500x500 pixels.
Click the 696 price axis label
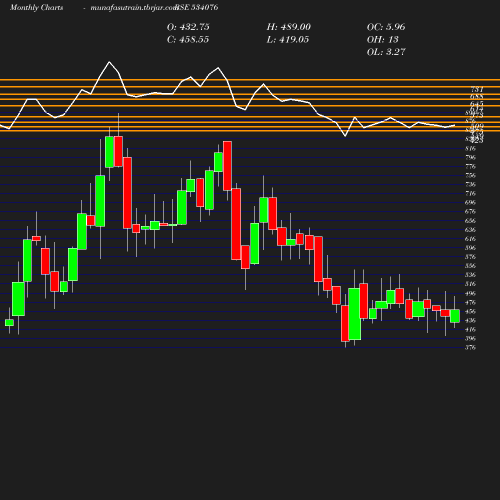[x=470, y=202]
